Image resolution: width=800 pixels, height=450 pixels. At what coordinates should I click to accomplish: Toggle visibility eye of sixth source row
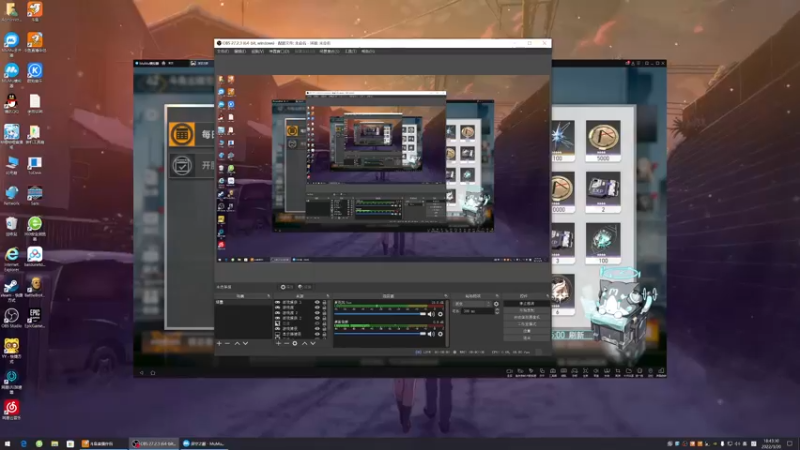(317, 328)
